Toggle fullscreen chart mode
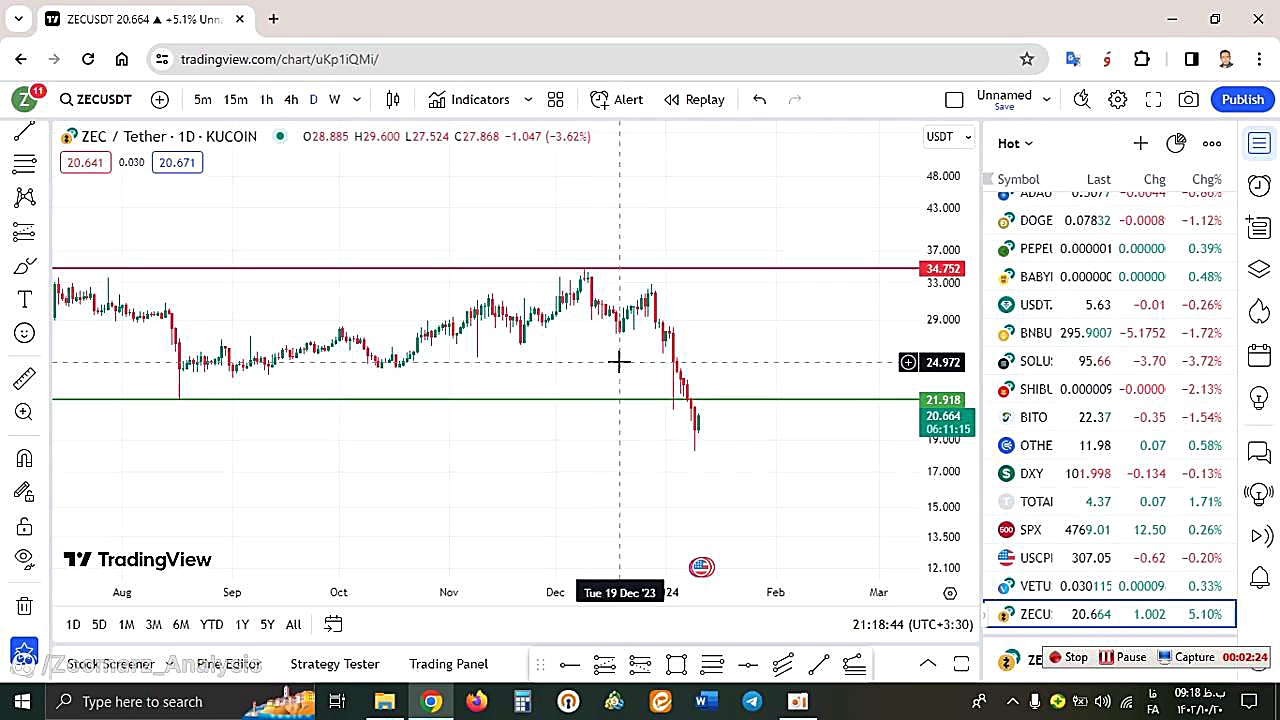This screenshot has width=1280, height=720. click(1153, 99)
